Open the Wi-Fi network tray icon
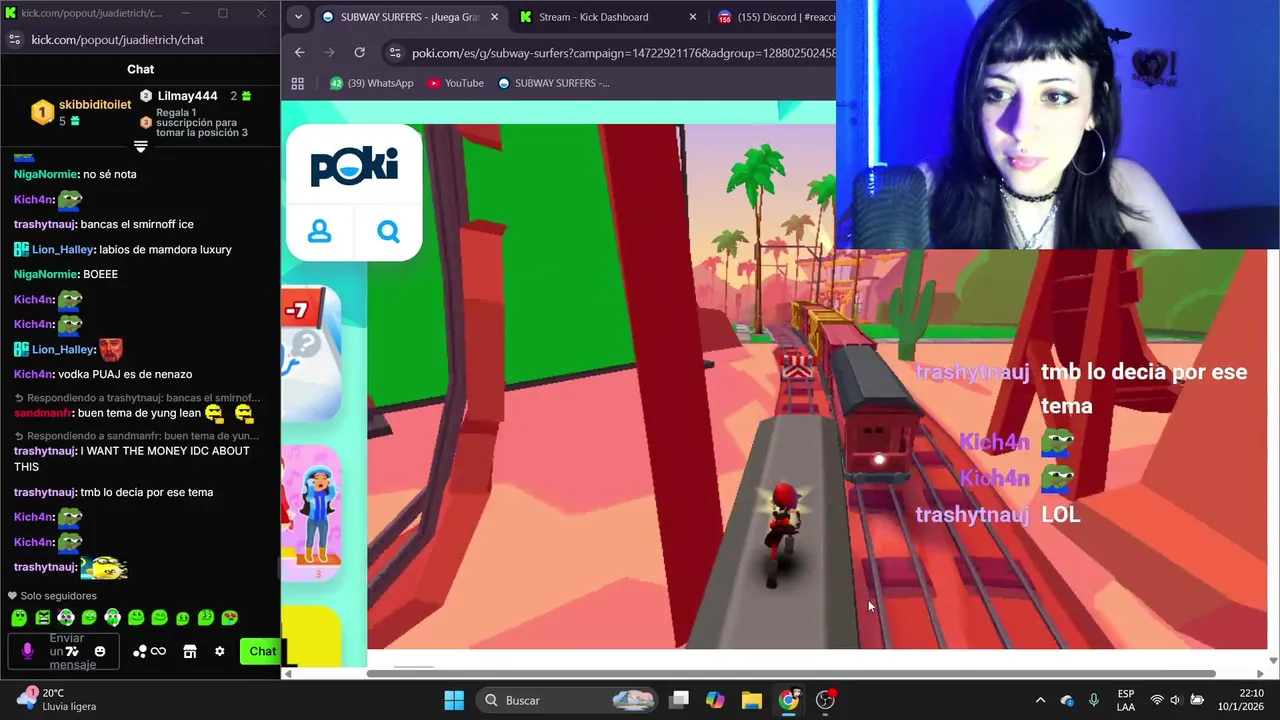The height and width of the screenshot is (720, 1280). 1157,700
